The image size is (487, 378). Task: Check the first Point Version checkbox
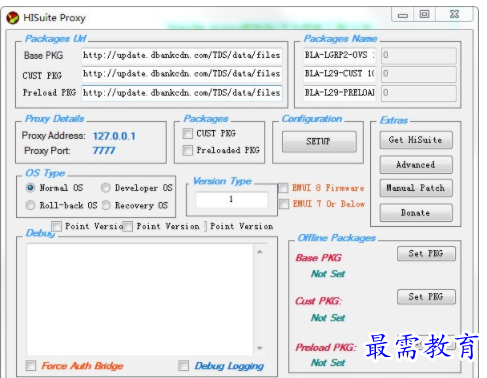point(56,226)
